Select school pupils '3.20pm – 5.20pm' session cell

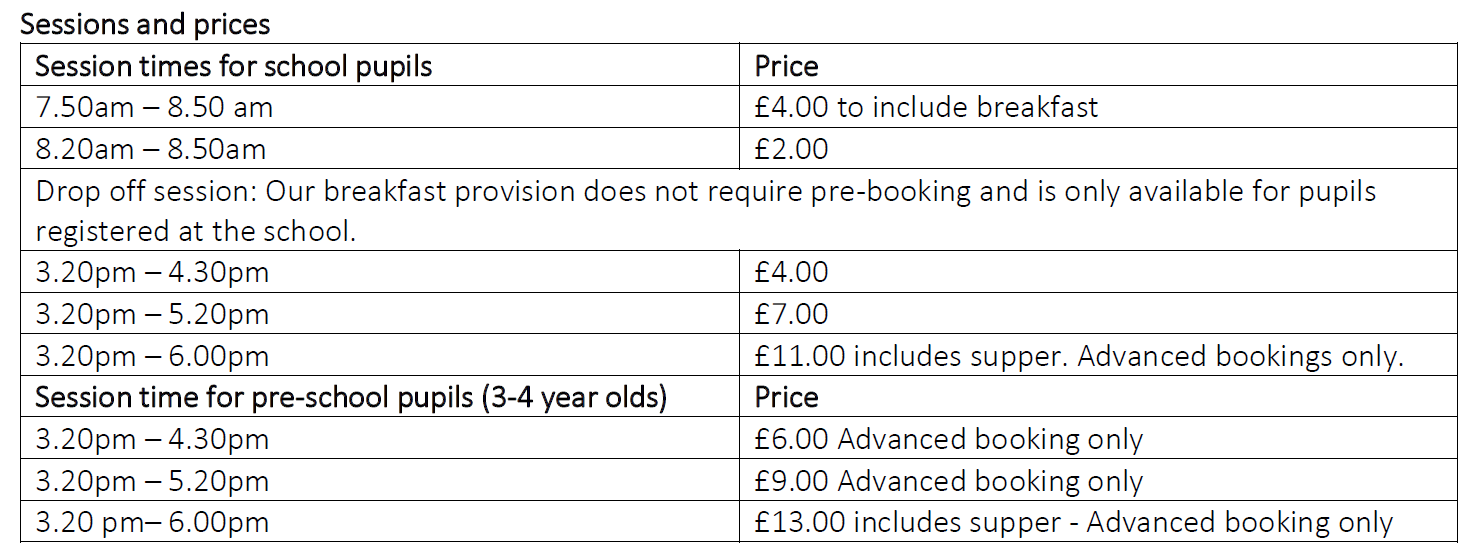pos(379,314)
